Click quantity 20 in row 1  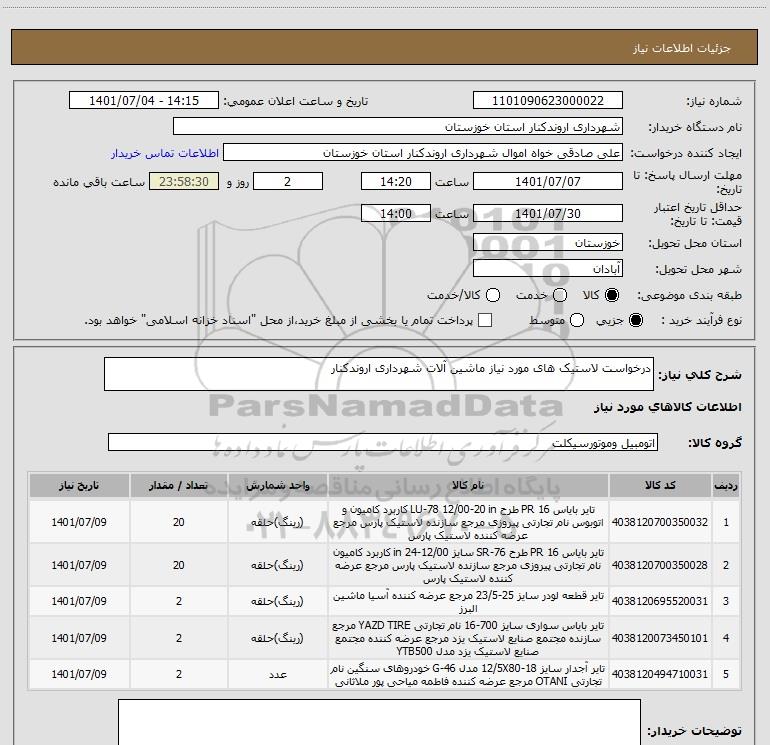click(178, 522)
